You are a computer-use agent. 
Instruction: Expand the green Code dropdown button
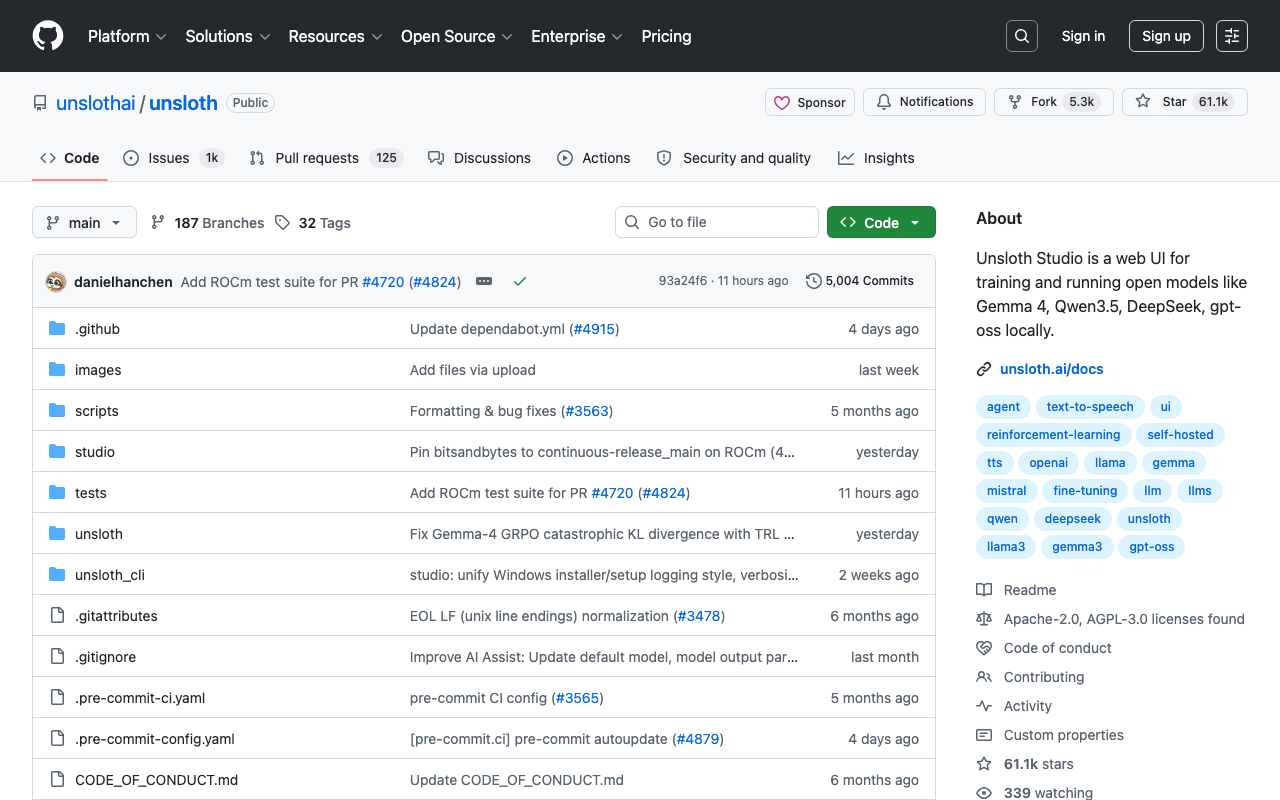coord(881,222)
